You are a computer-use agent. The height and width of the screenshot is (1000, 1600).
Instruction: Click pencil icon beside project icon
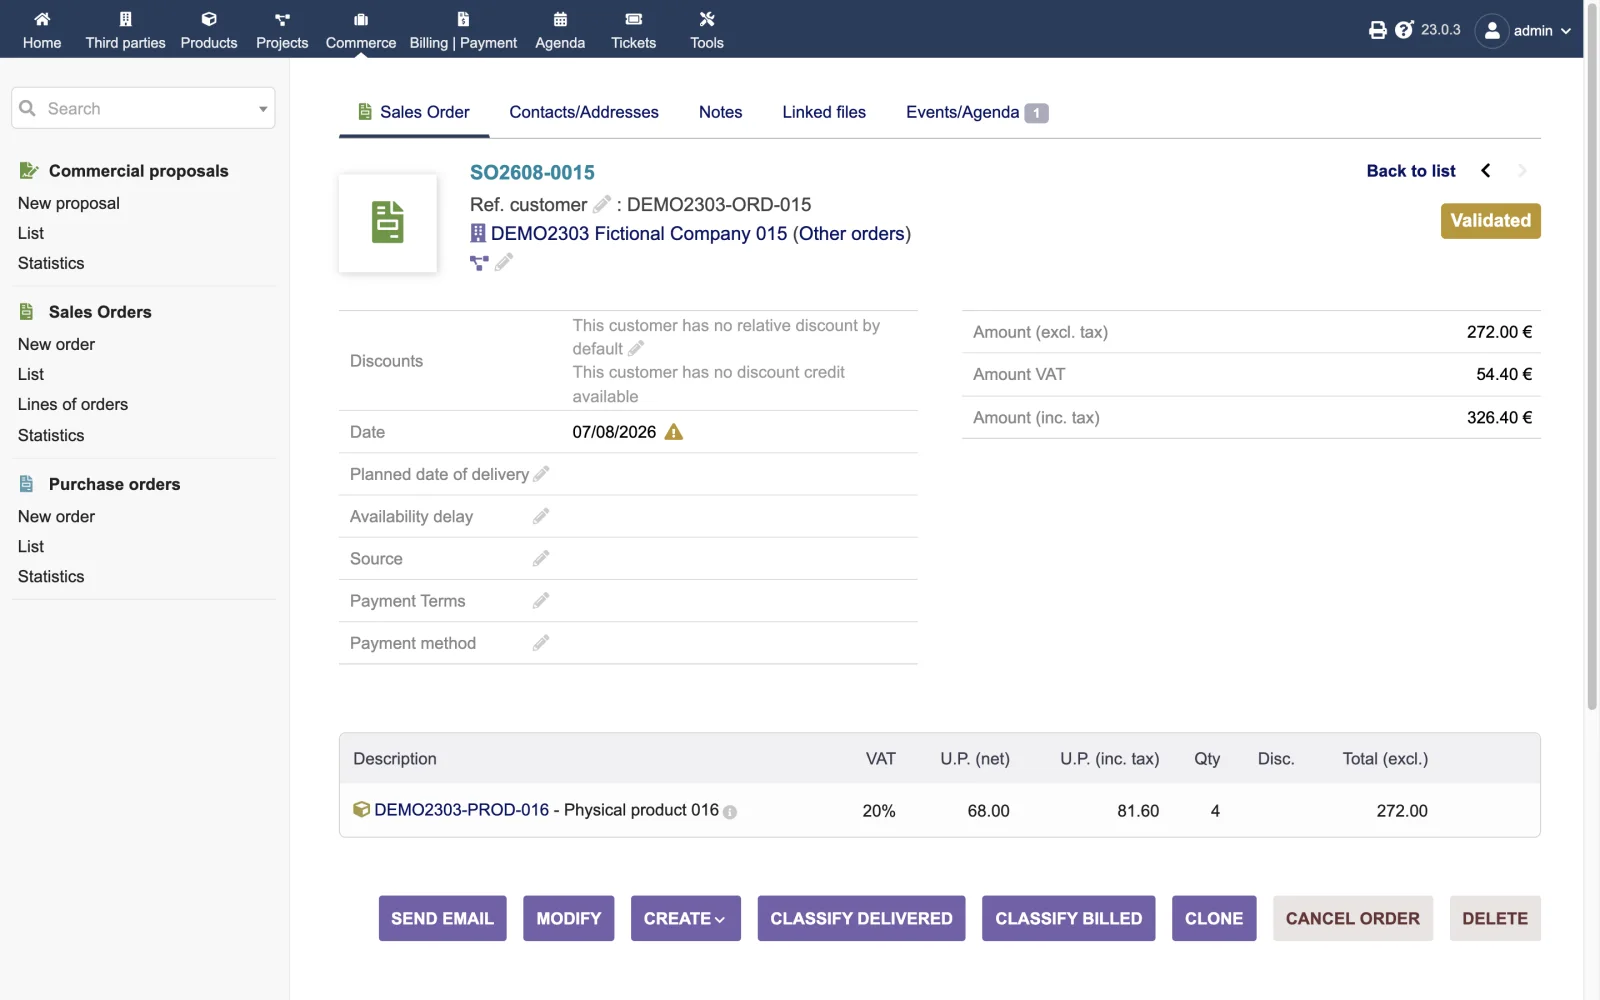tap(504, 262)
